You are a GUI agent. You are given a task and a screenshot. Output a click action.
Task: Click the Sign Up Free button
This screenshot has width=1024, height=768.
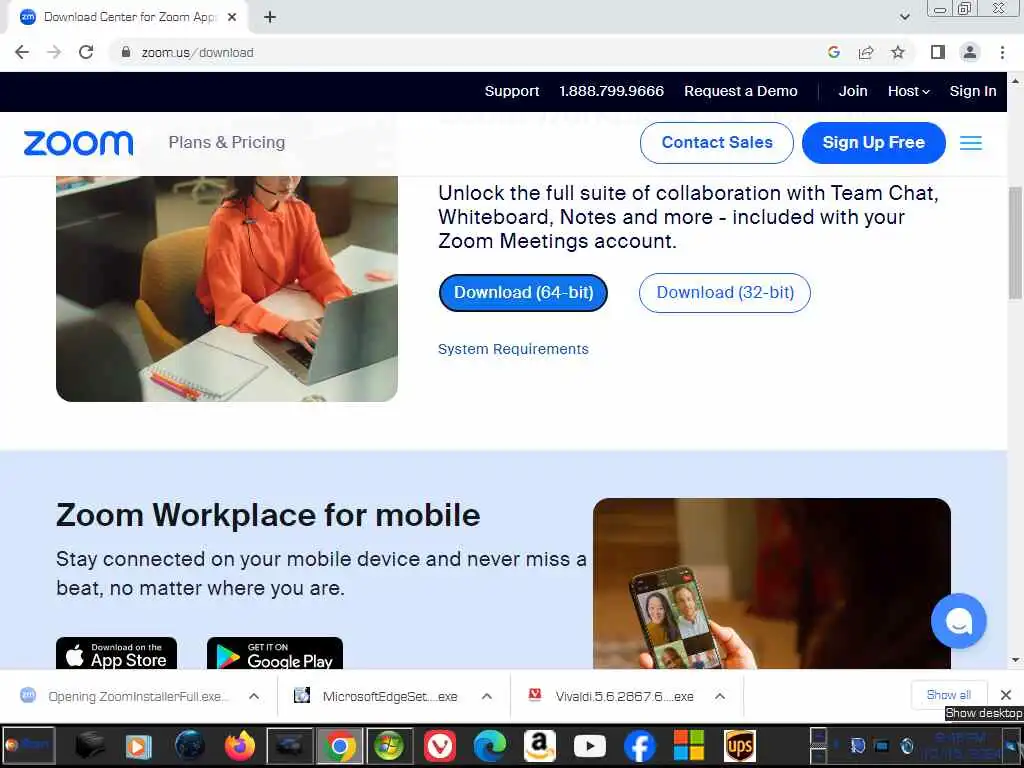coord(873,142)
